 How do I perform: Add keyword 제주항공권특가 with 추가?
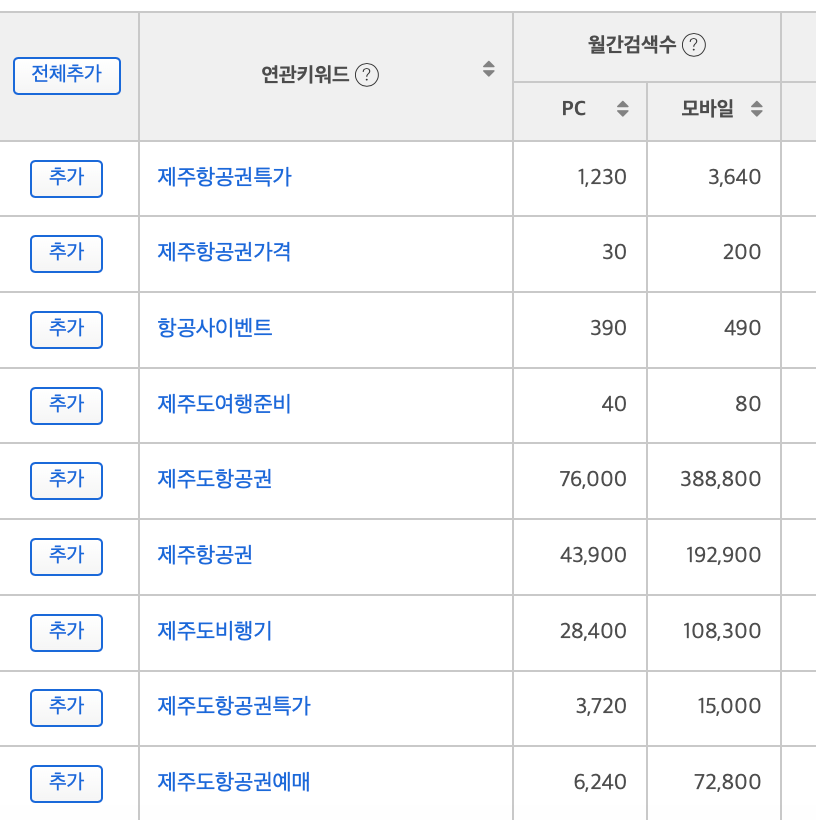(66, 179)
